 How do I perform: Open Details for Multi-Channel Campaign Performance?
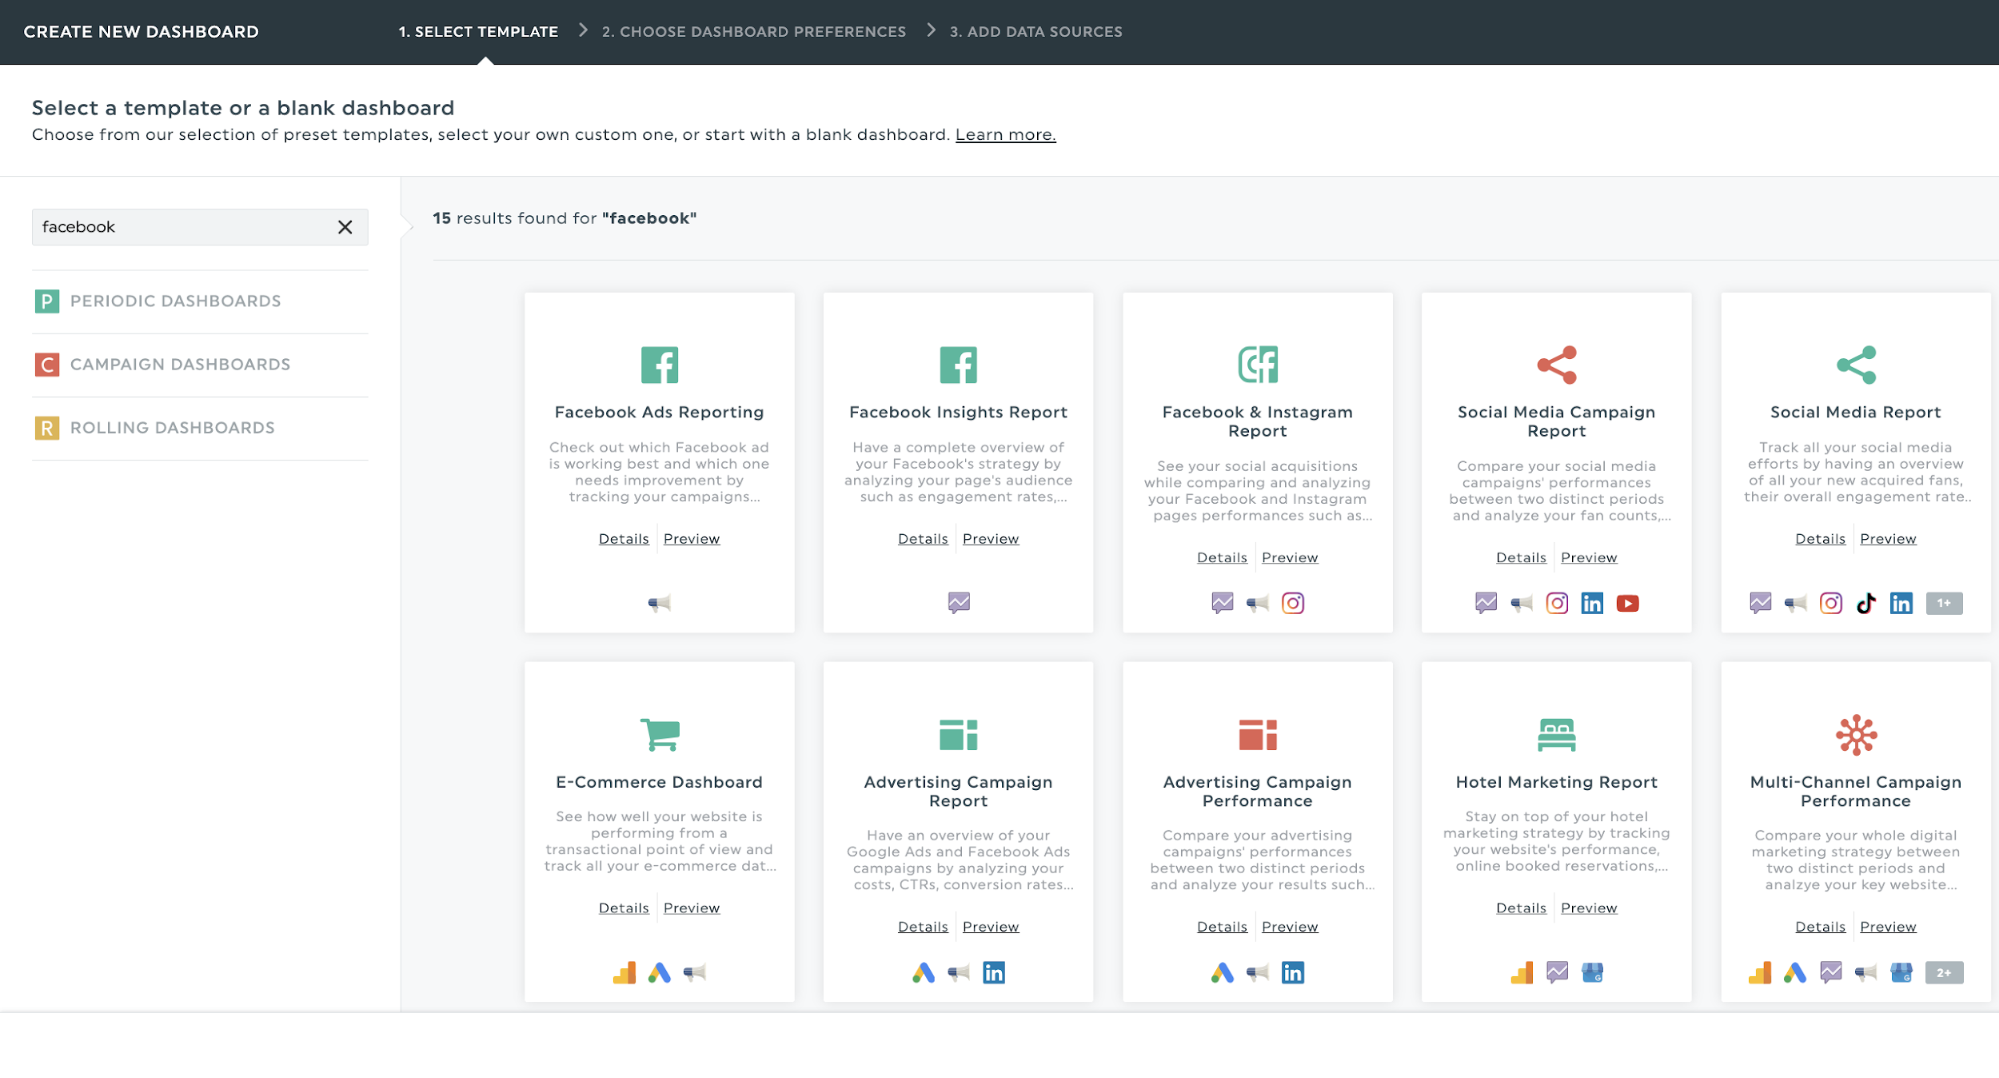[1820, 927]
